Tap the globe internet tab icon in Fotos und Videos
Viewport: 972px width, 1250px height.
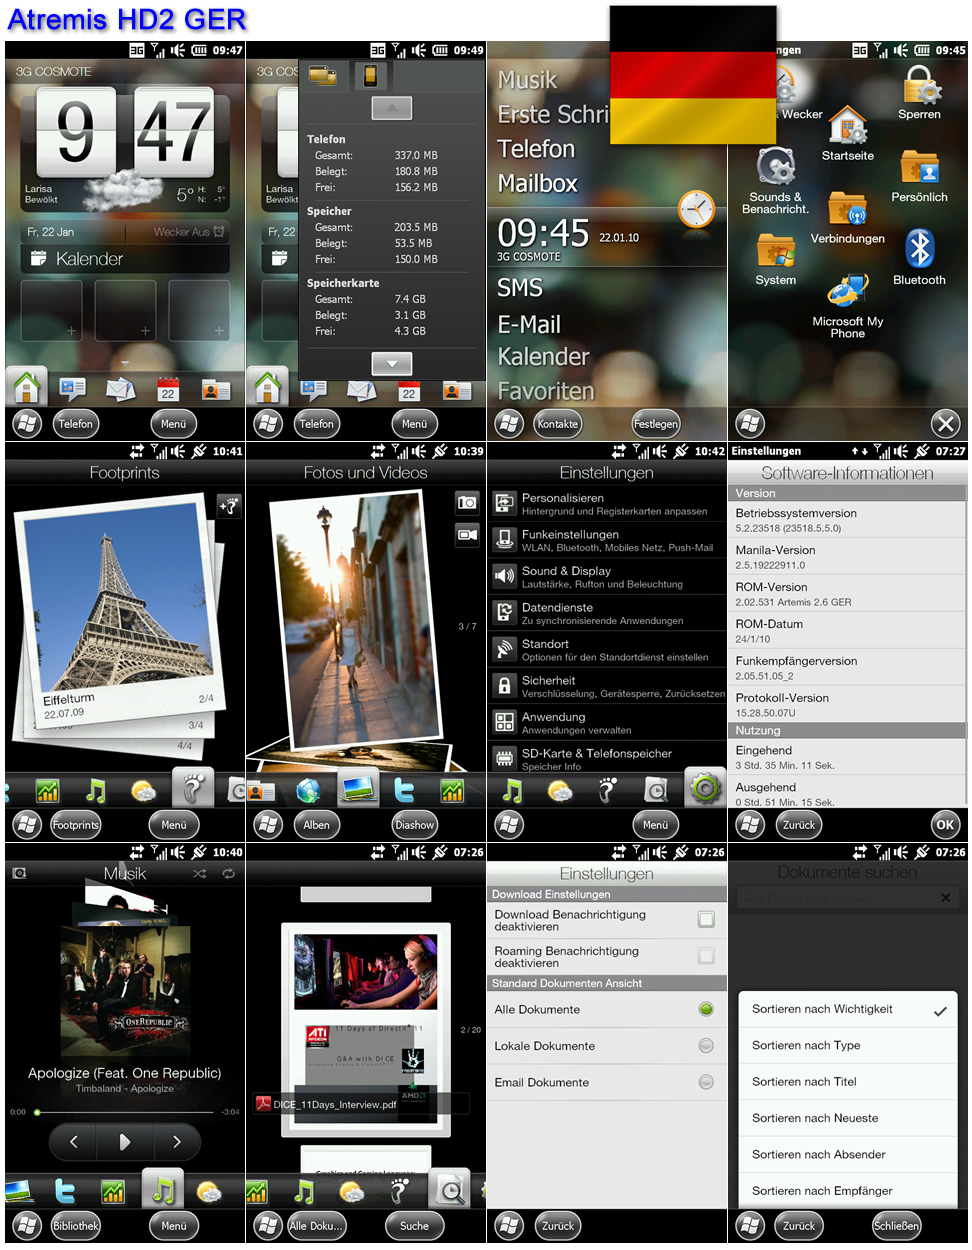[x=309, y=790]
